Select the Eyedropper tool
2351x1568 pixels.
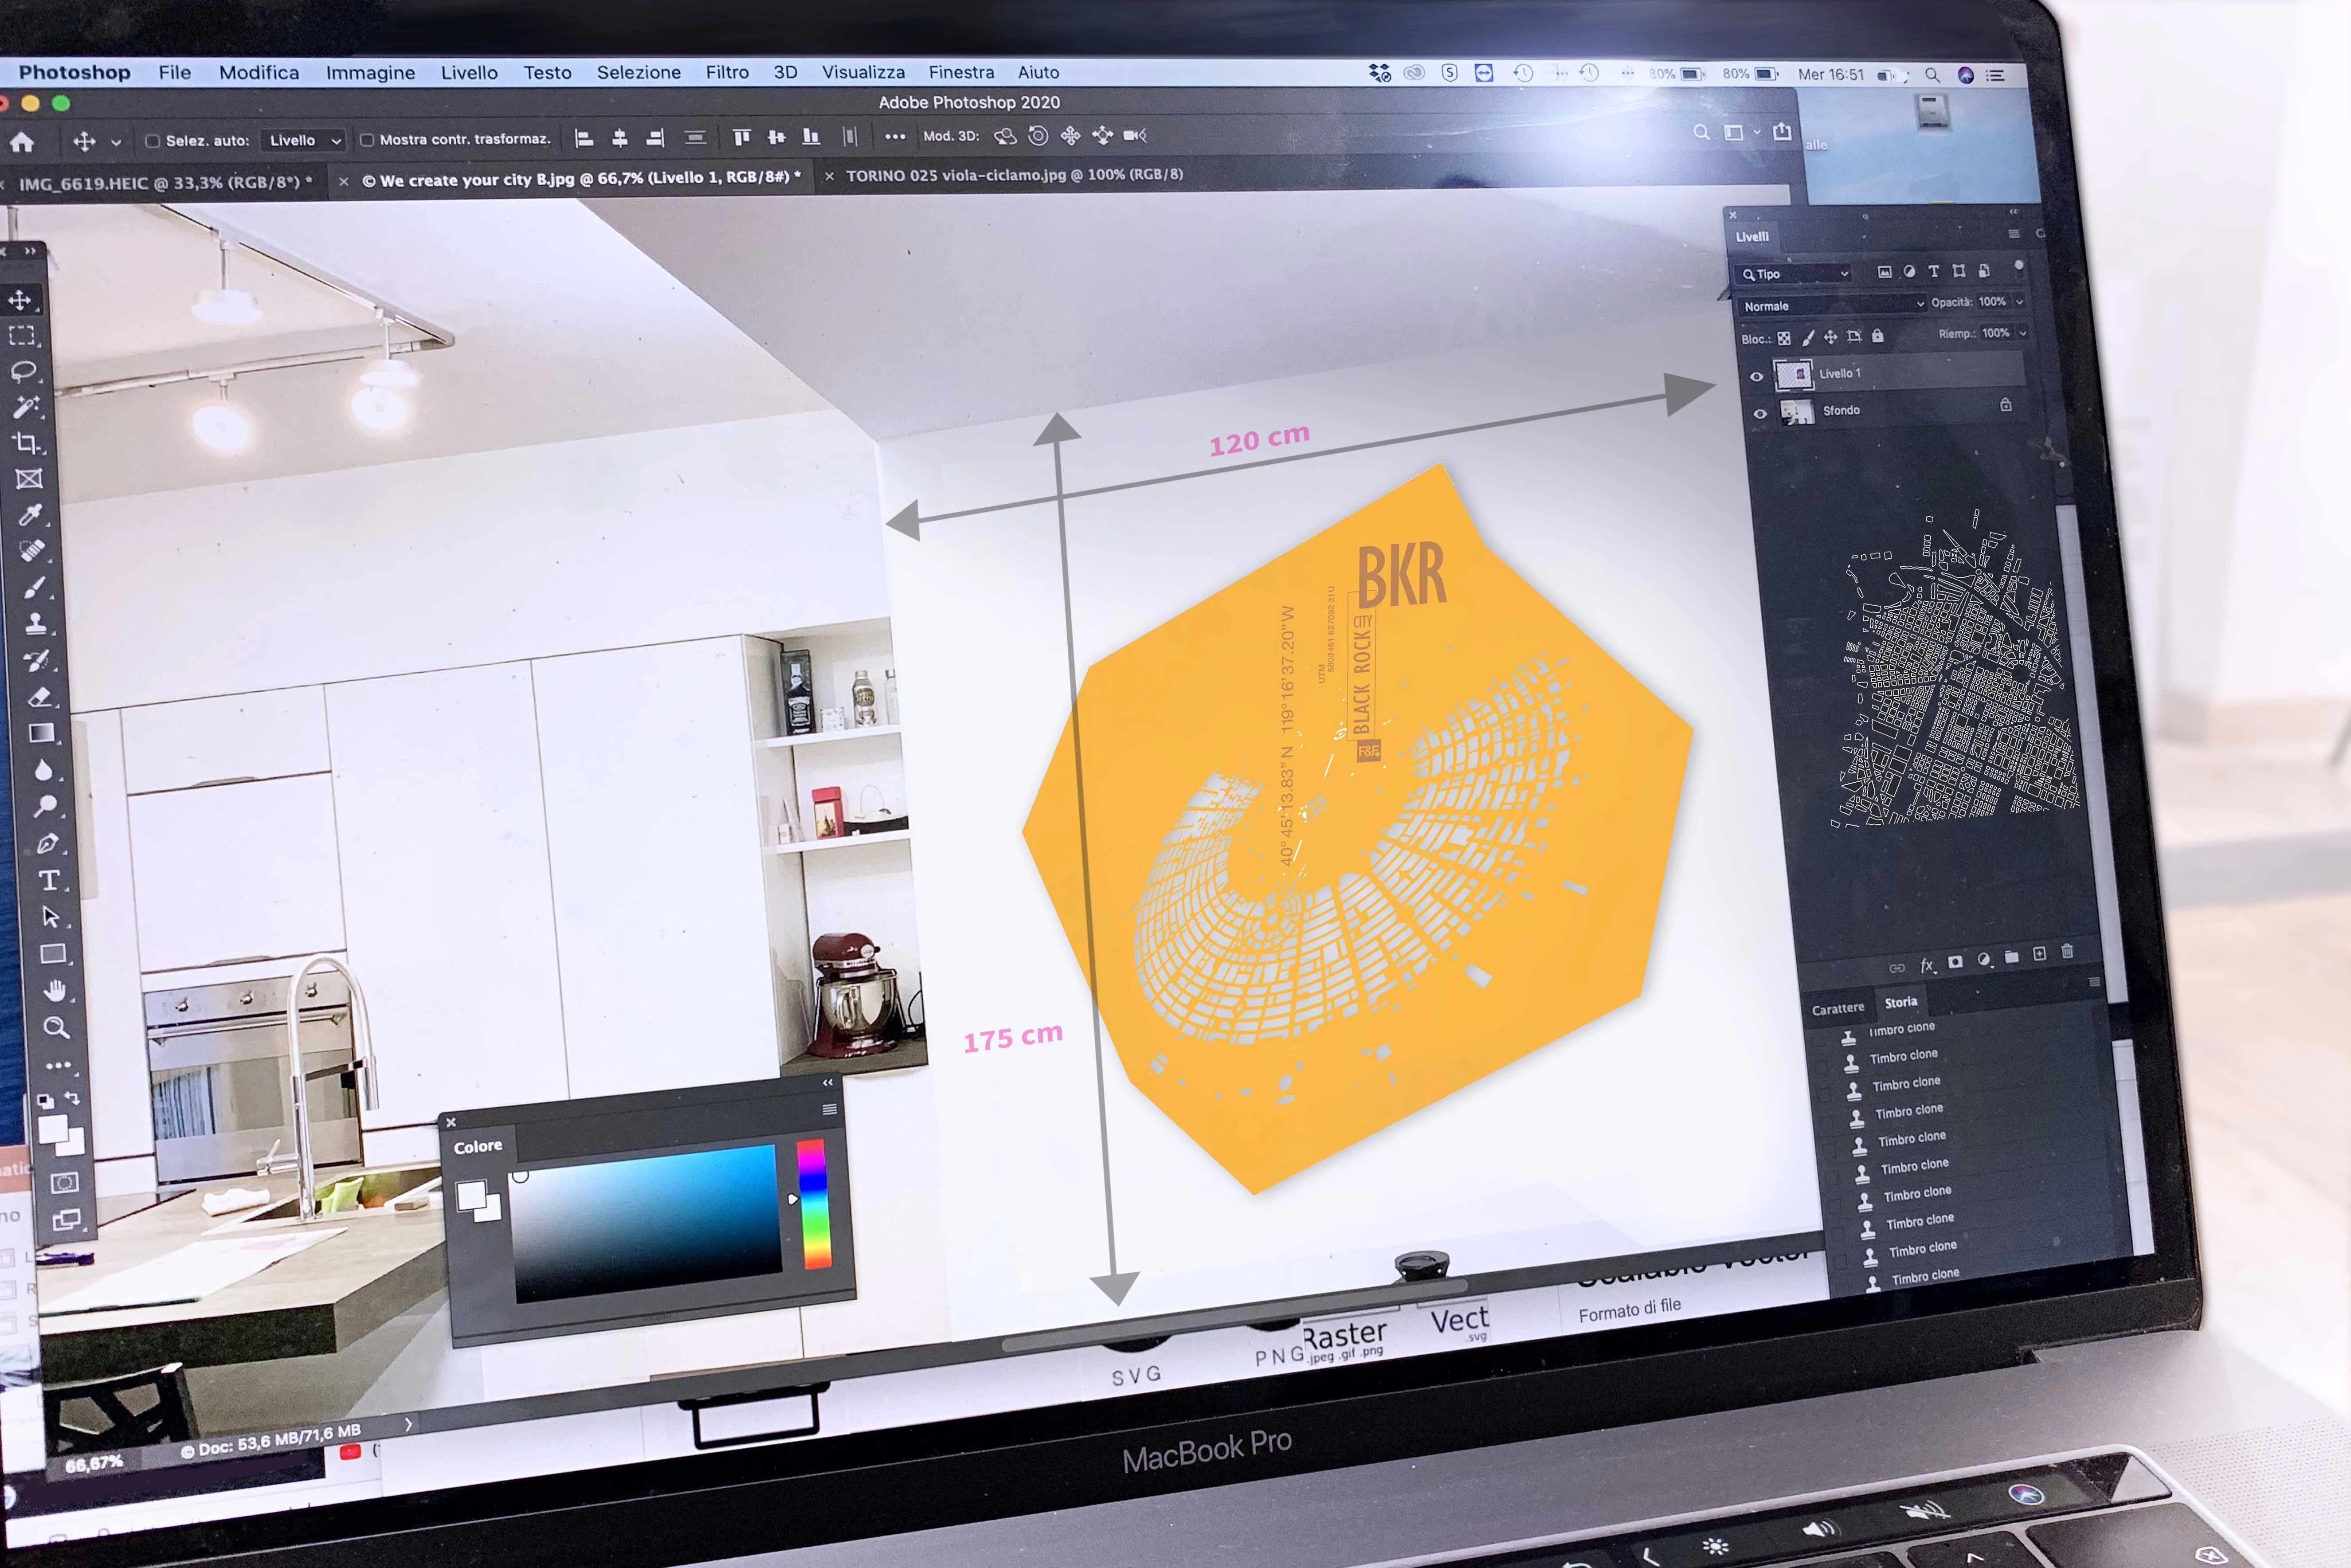[x=31, y=515]
